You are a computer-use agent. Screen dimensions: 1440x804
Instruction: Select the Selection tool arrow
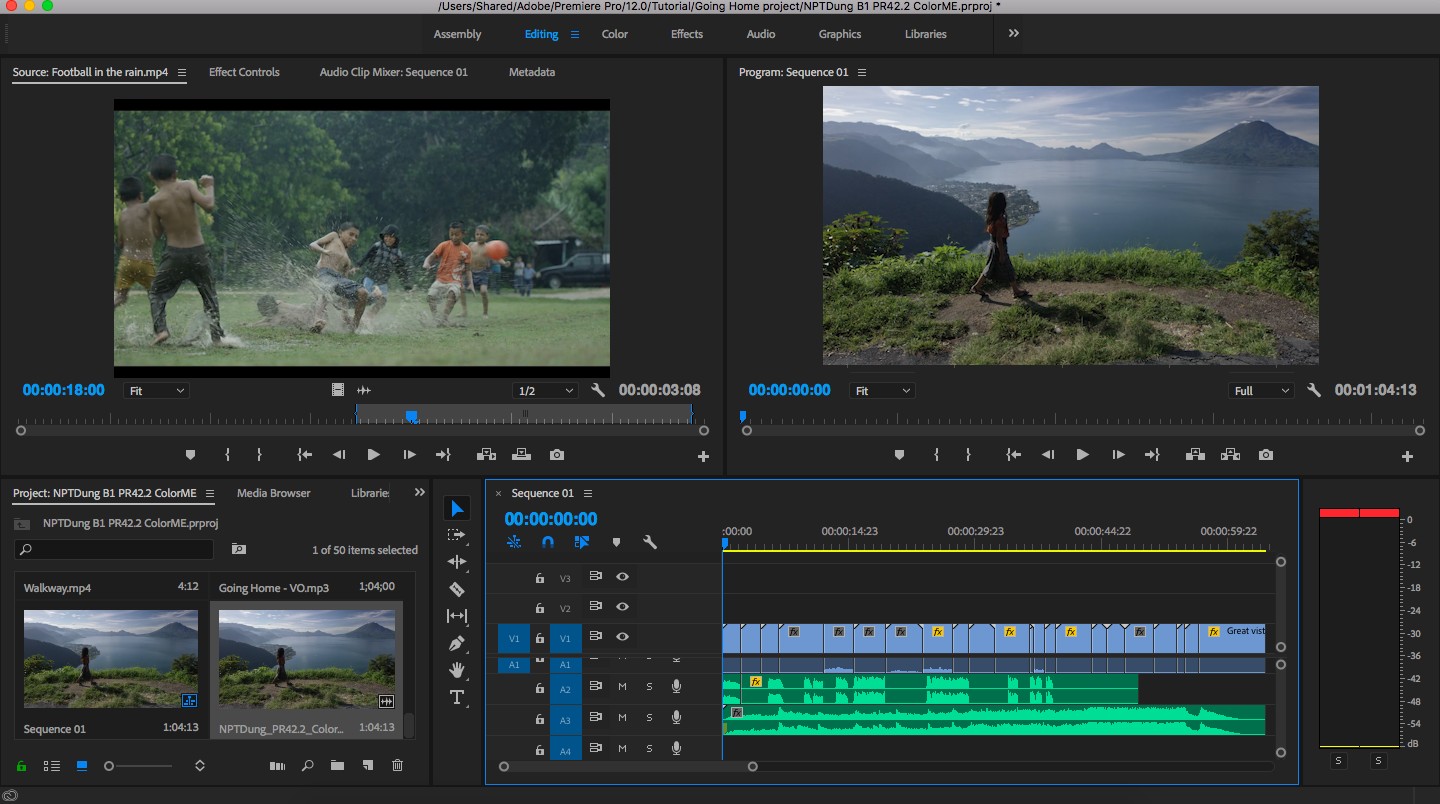click(x=457, y=509)
